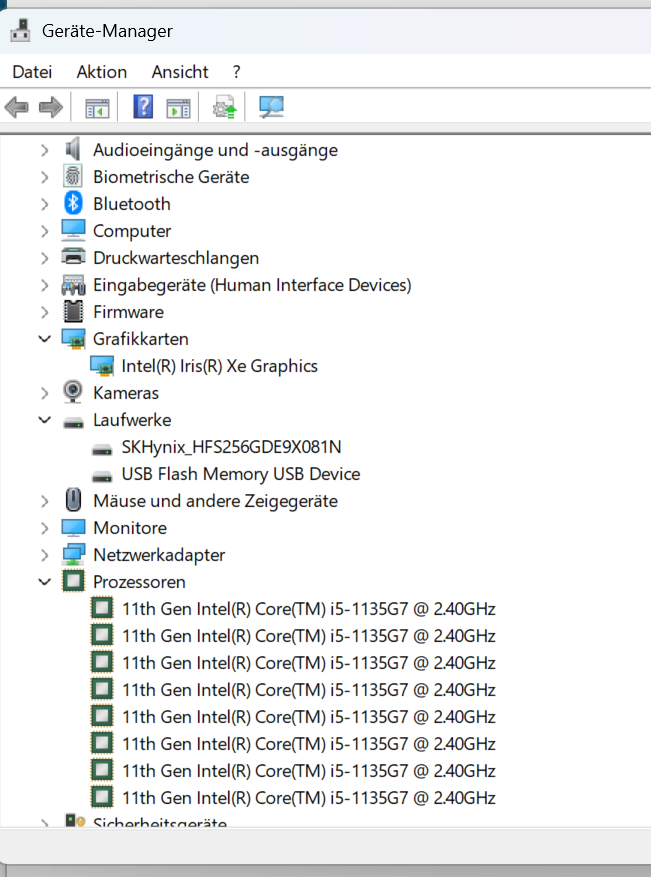651x877 pixels.
Task: Click the USB Flash Memory drive icon
Action: click(102, 476)
